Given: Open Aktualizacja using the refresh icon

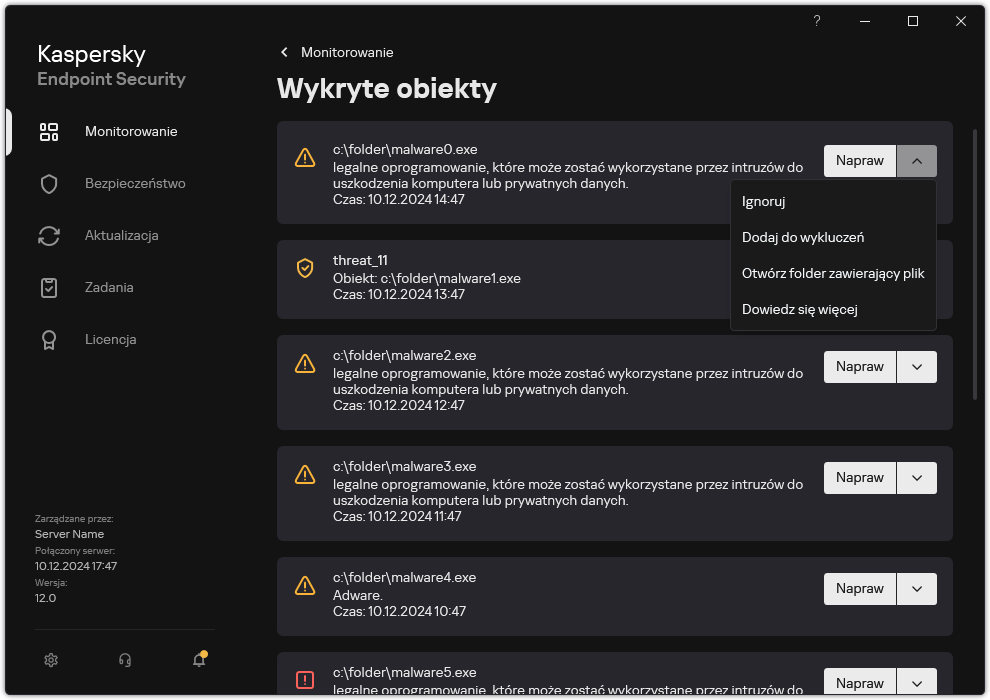Looking at the screenshot, I should click(x=49, y=235).
